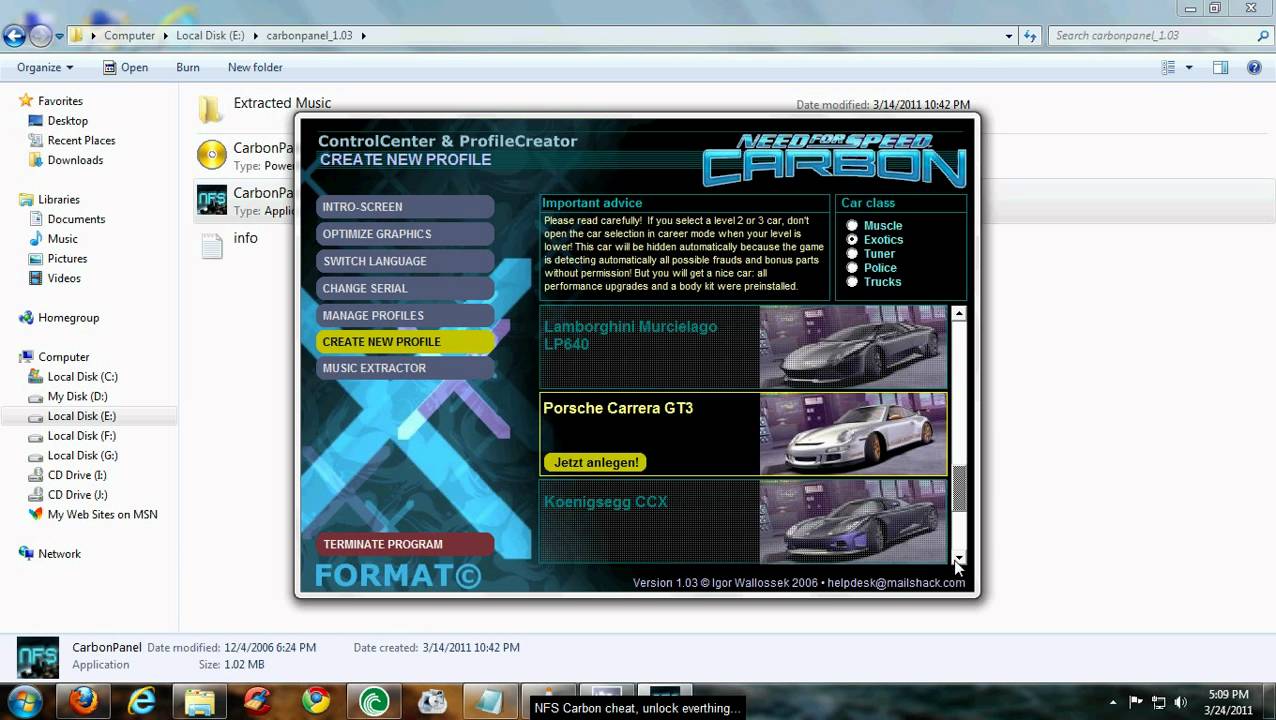Click in the Search carbonpanel_1.03 field
The image size is (1276, 720).
coord(1153,35)
